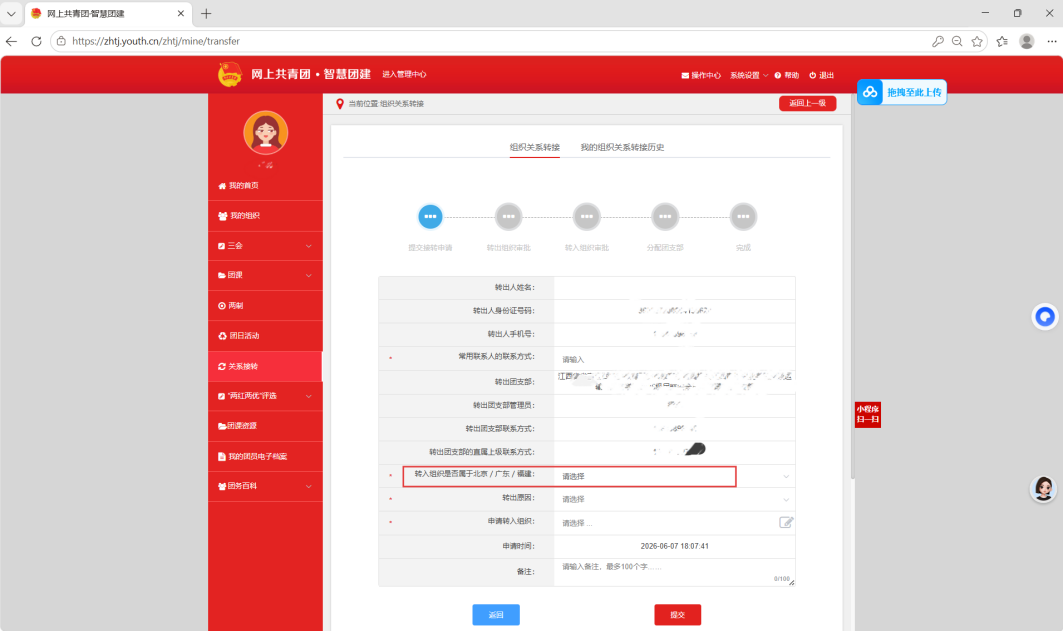Click the browser refresh icon
Screen dimensions: 1063x631
point(36,41)
